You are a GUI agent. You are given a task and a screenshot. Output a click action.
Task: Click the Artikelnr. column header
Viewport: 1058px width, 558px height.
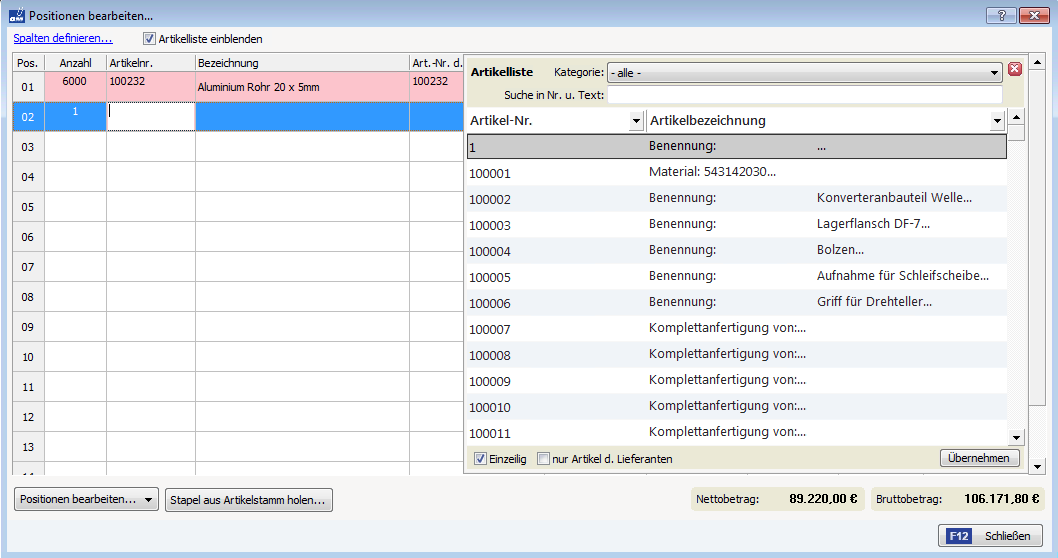tap(151, 63)
